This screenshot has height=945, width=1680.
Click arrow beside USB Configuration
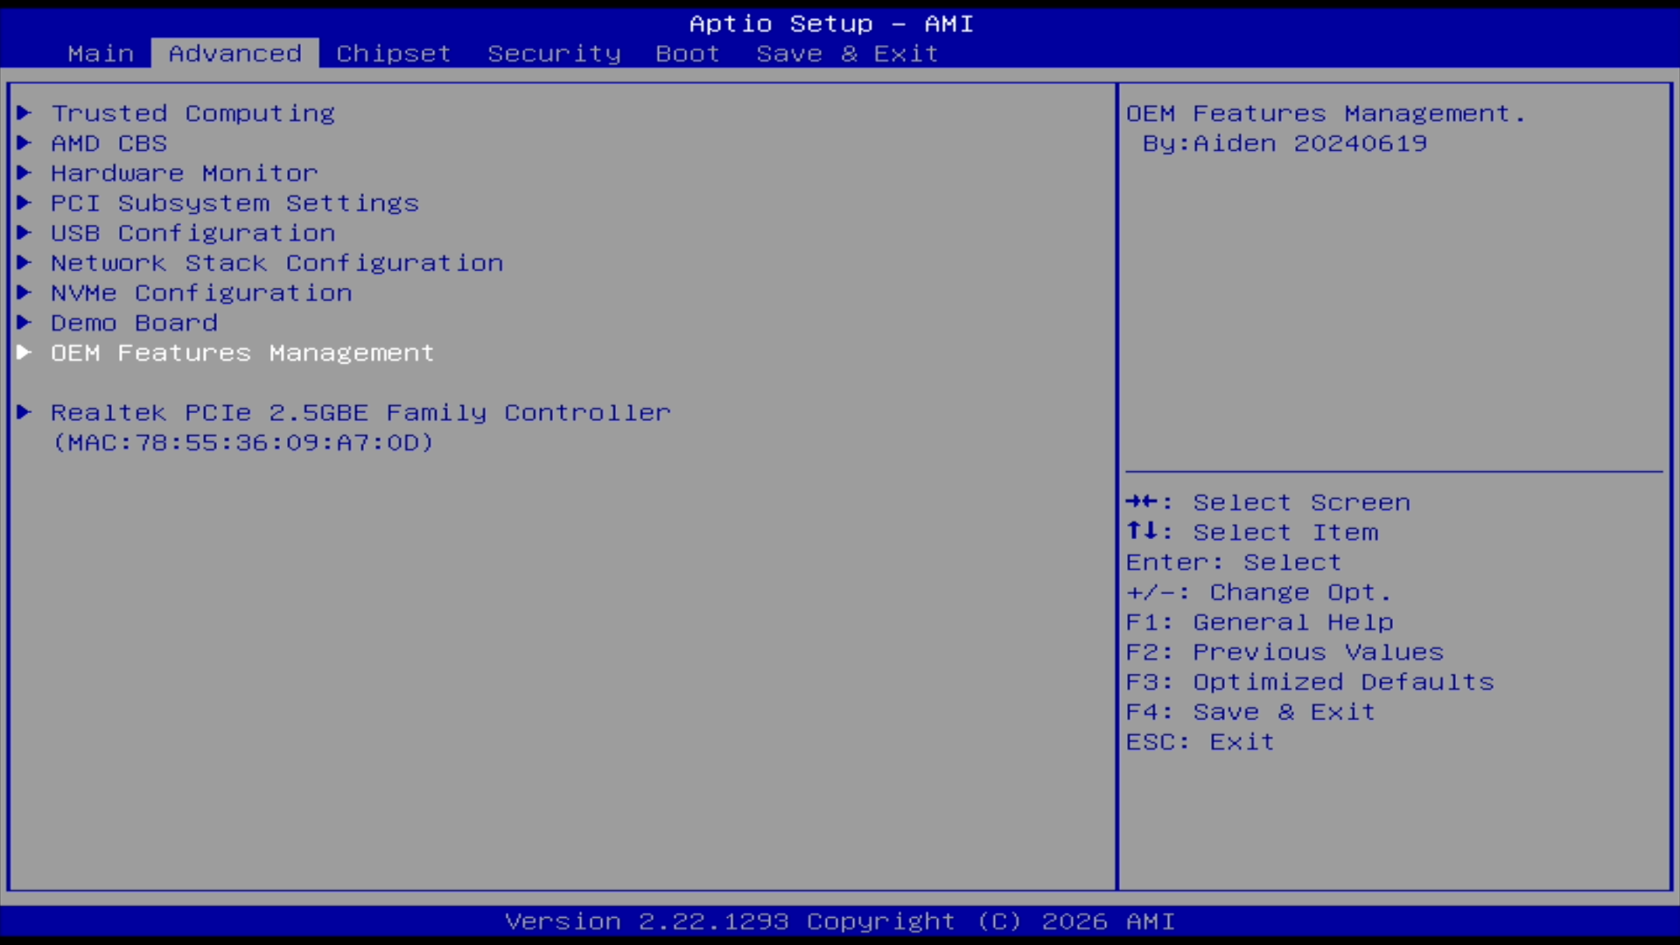(25, 233)
